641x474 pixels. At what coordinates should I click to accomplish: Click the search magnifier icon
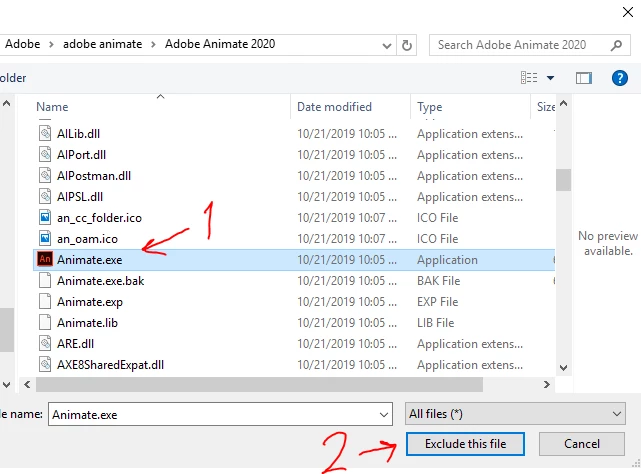tap(616, 45)
